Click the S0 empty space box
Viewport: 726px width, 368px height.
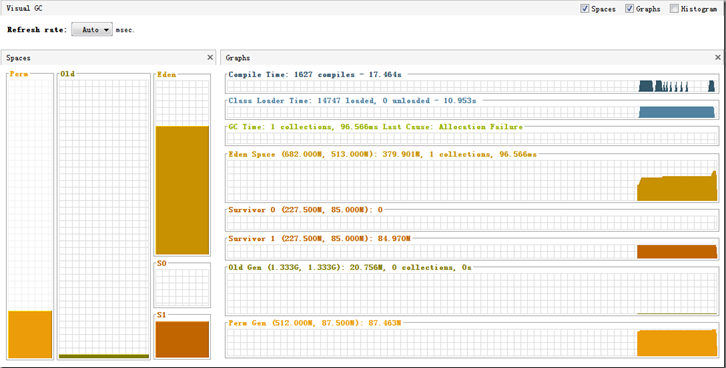(x=182, y=287)
